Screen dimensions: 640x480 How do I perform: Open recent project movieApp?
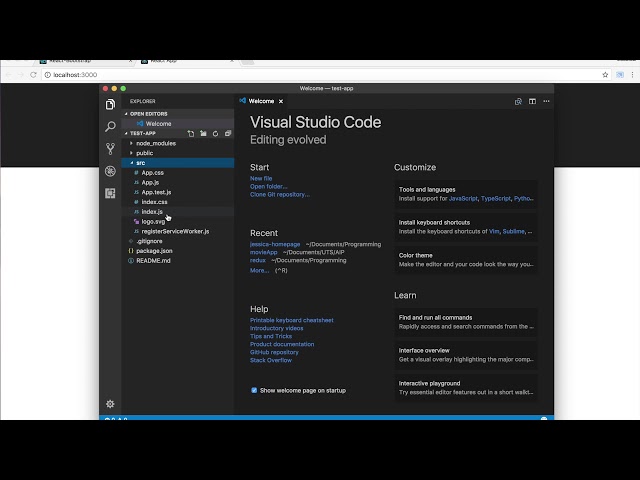[x=264, y=252]
